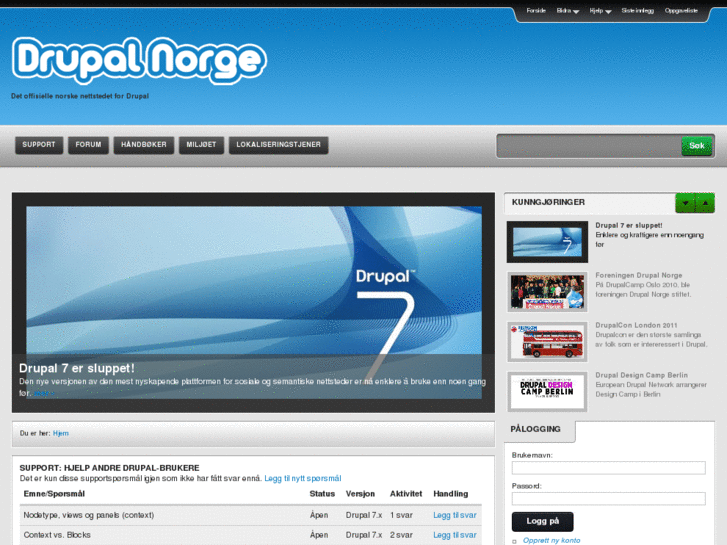
Task: Click the Opprett ny konto link
Action: coord(551,540)
